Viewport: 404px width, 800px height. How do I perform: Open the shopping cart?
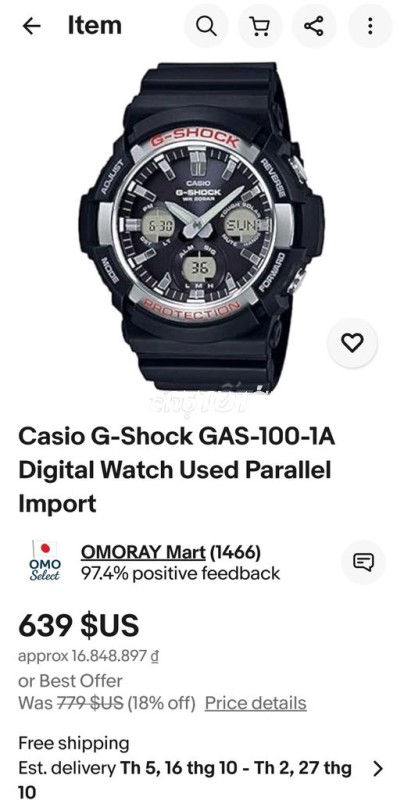(261, 26)
